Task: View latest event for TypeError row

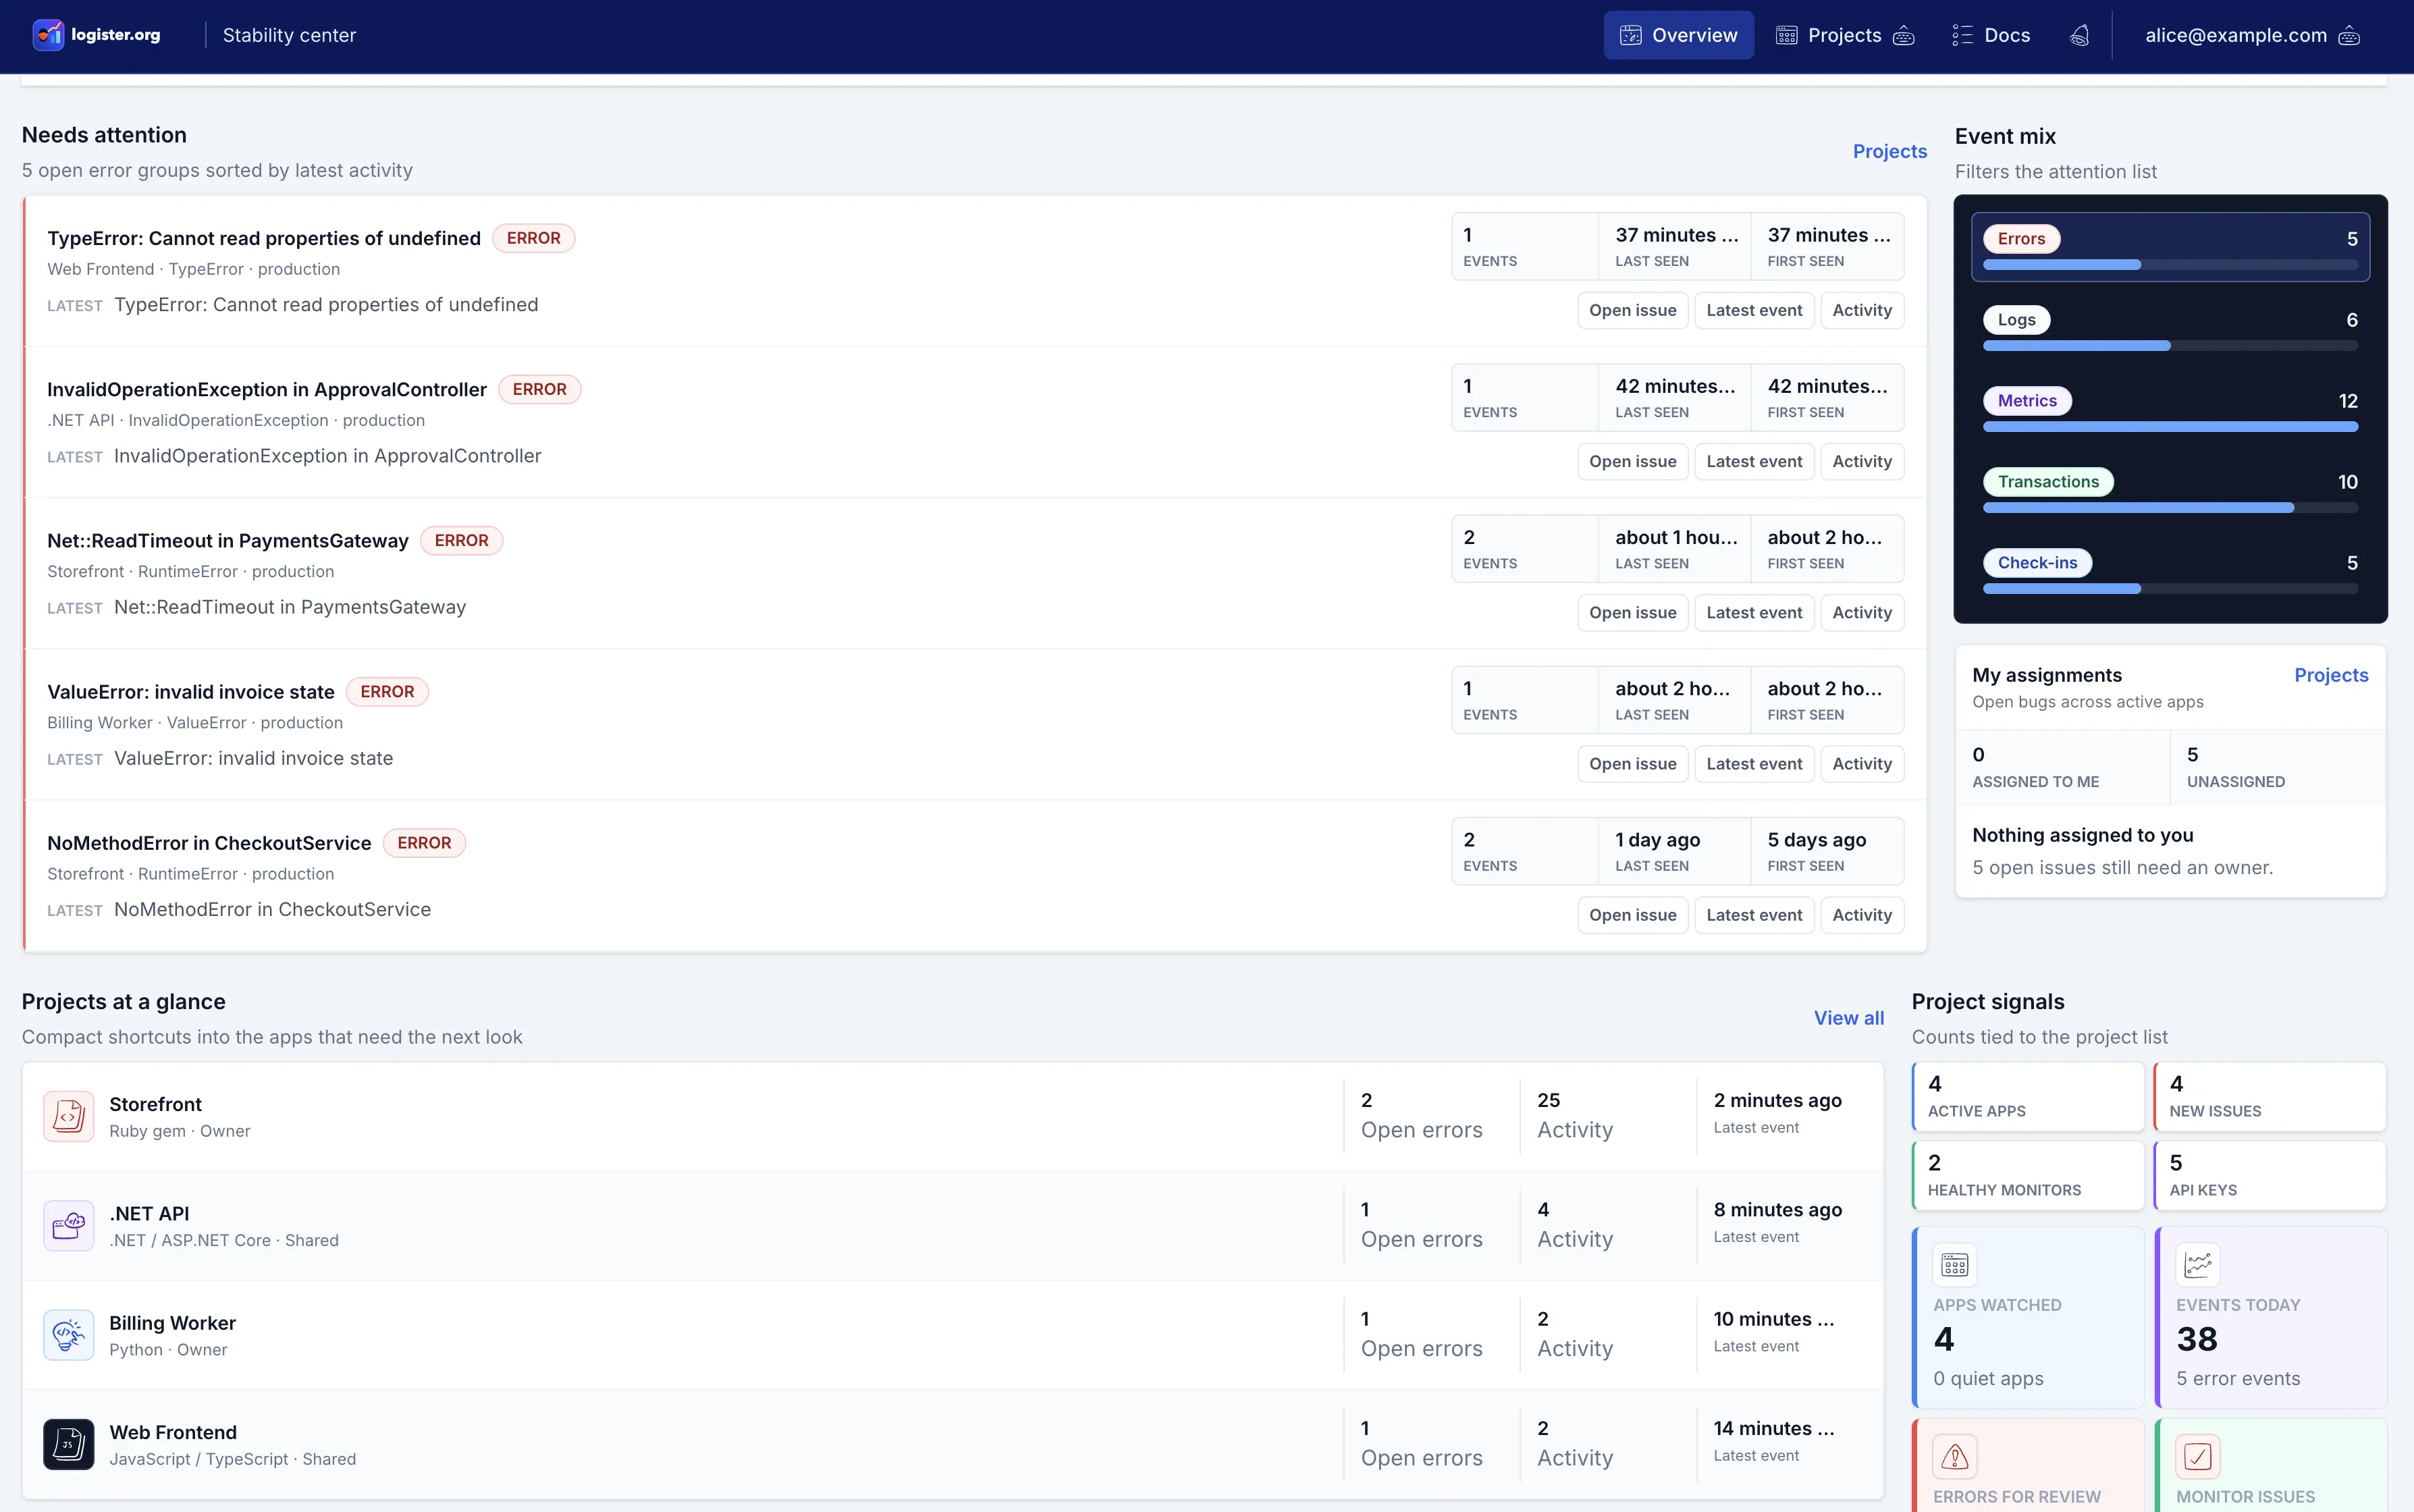Action: pos(1754,310)
